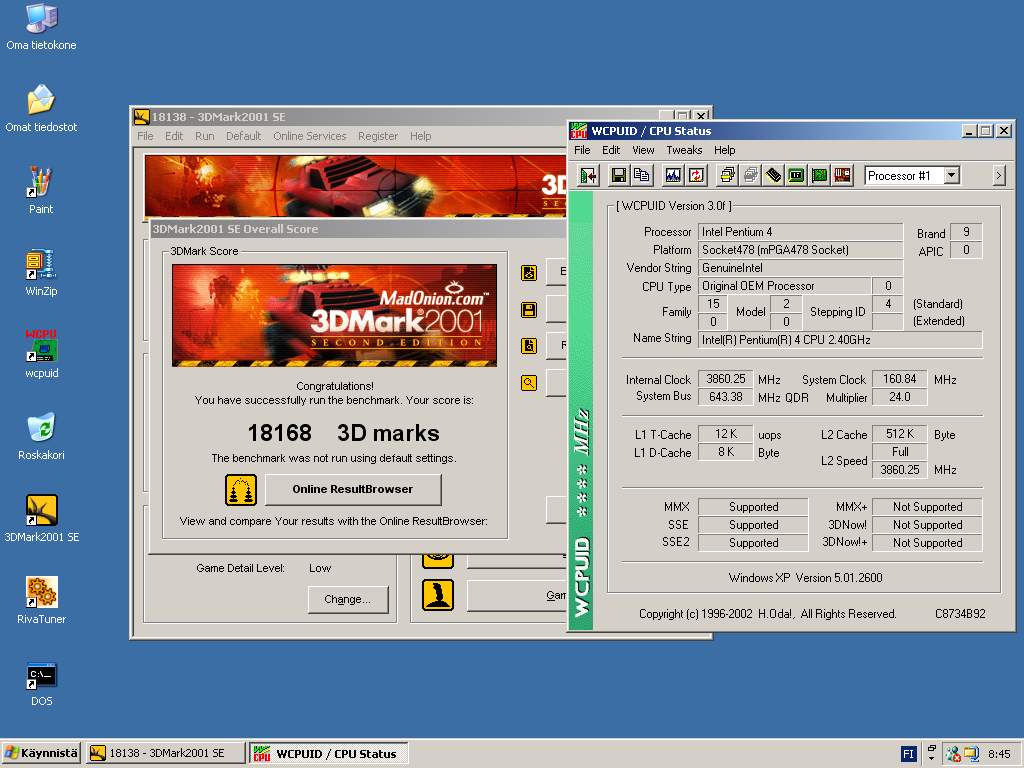Click the Käynnistä start button

[41, 753]
